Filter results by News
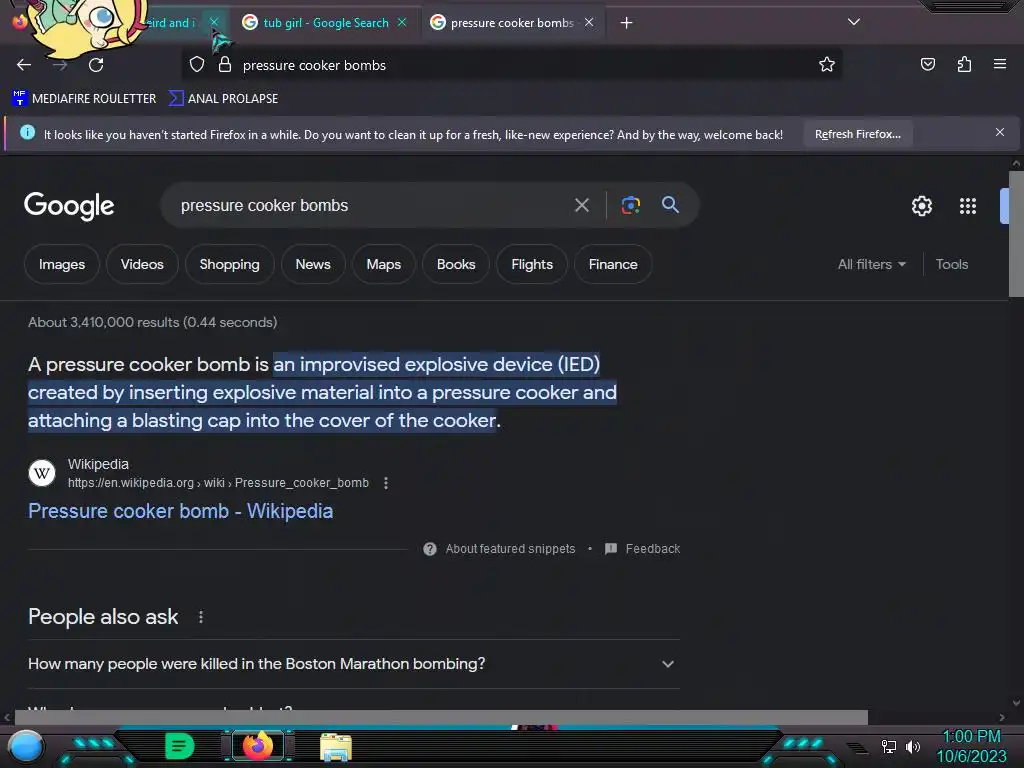 coord(313,264)
